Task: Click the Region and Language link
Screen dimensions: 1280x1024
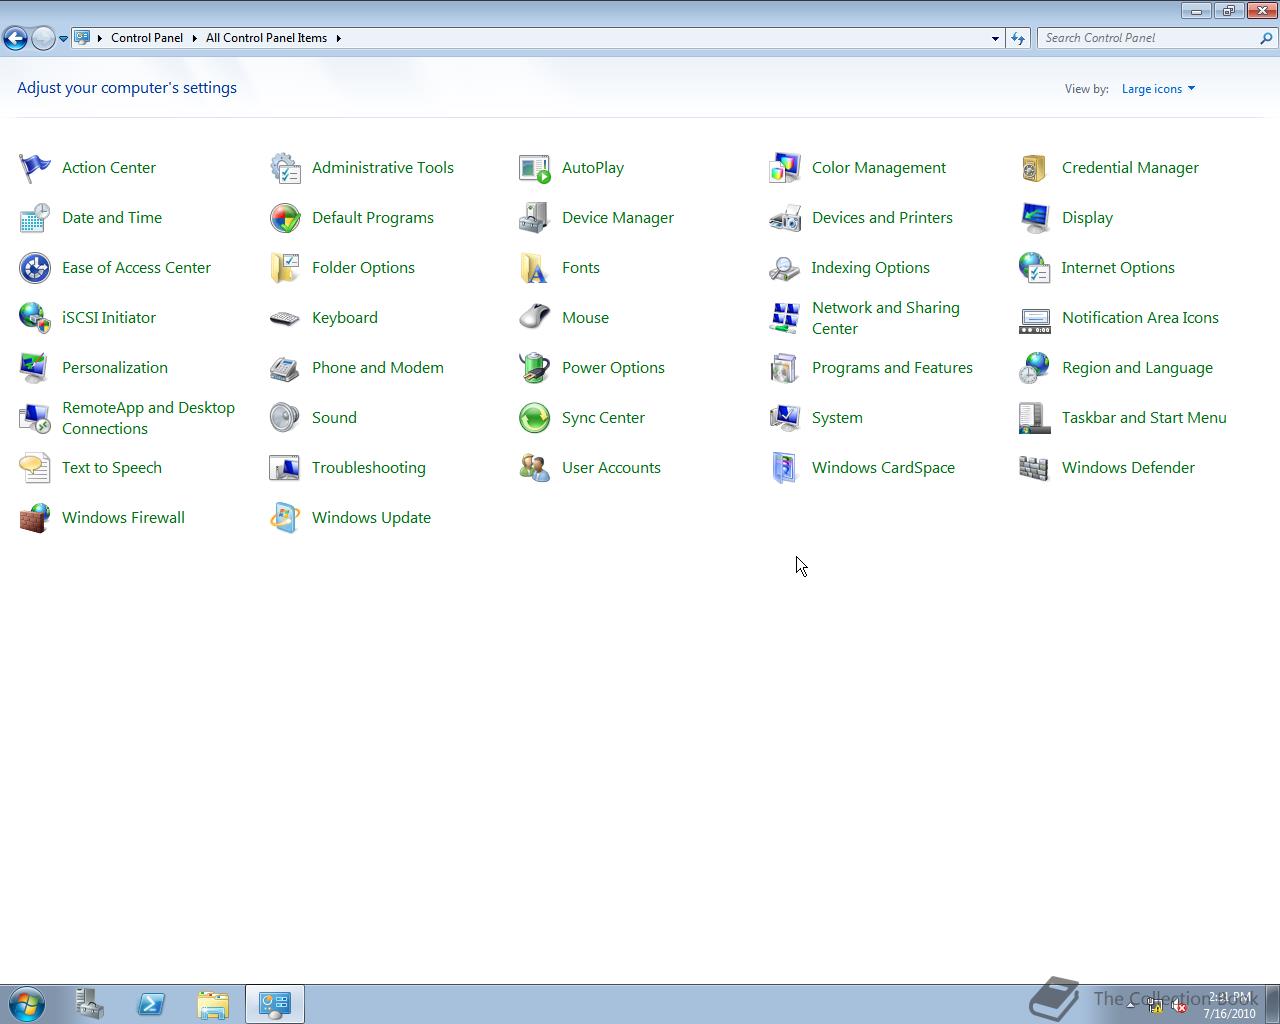Action: pos(1137,368)
